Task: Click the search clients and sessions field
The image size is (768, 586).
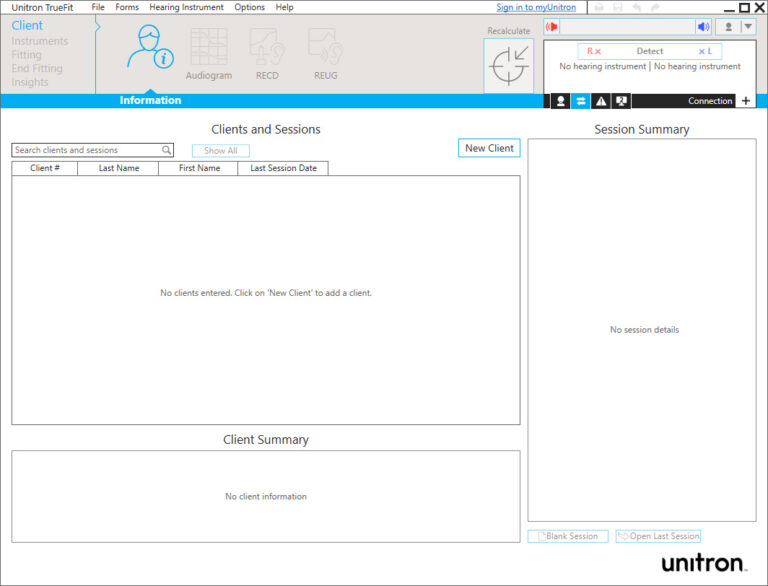Action: pos(87,150)
